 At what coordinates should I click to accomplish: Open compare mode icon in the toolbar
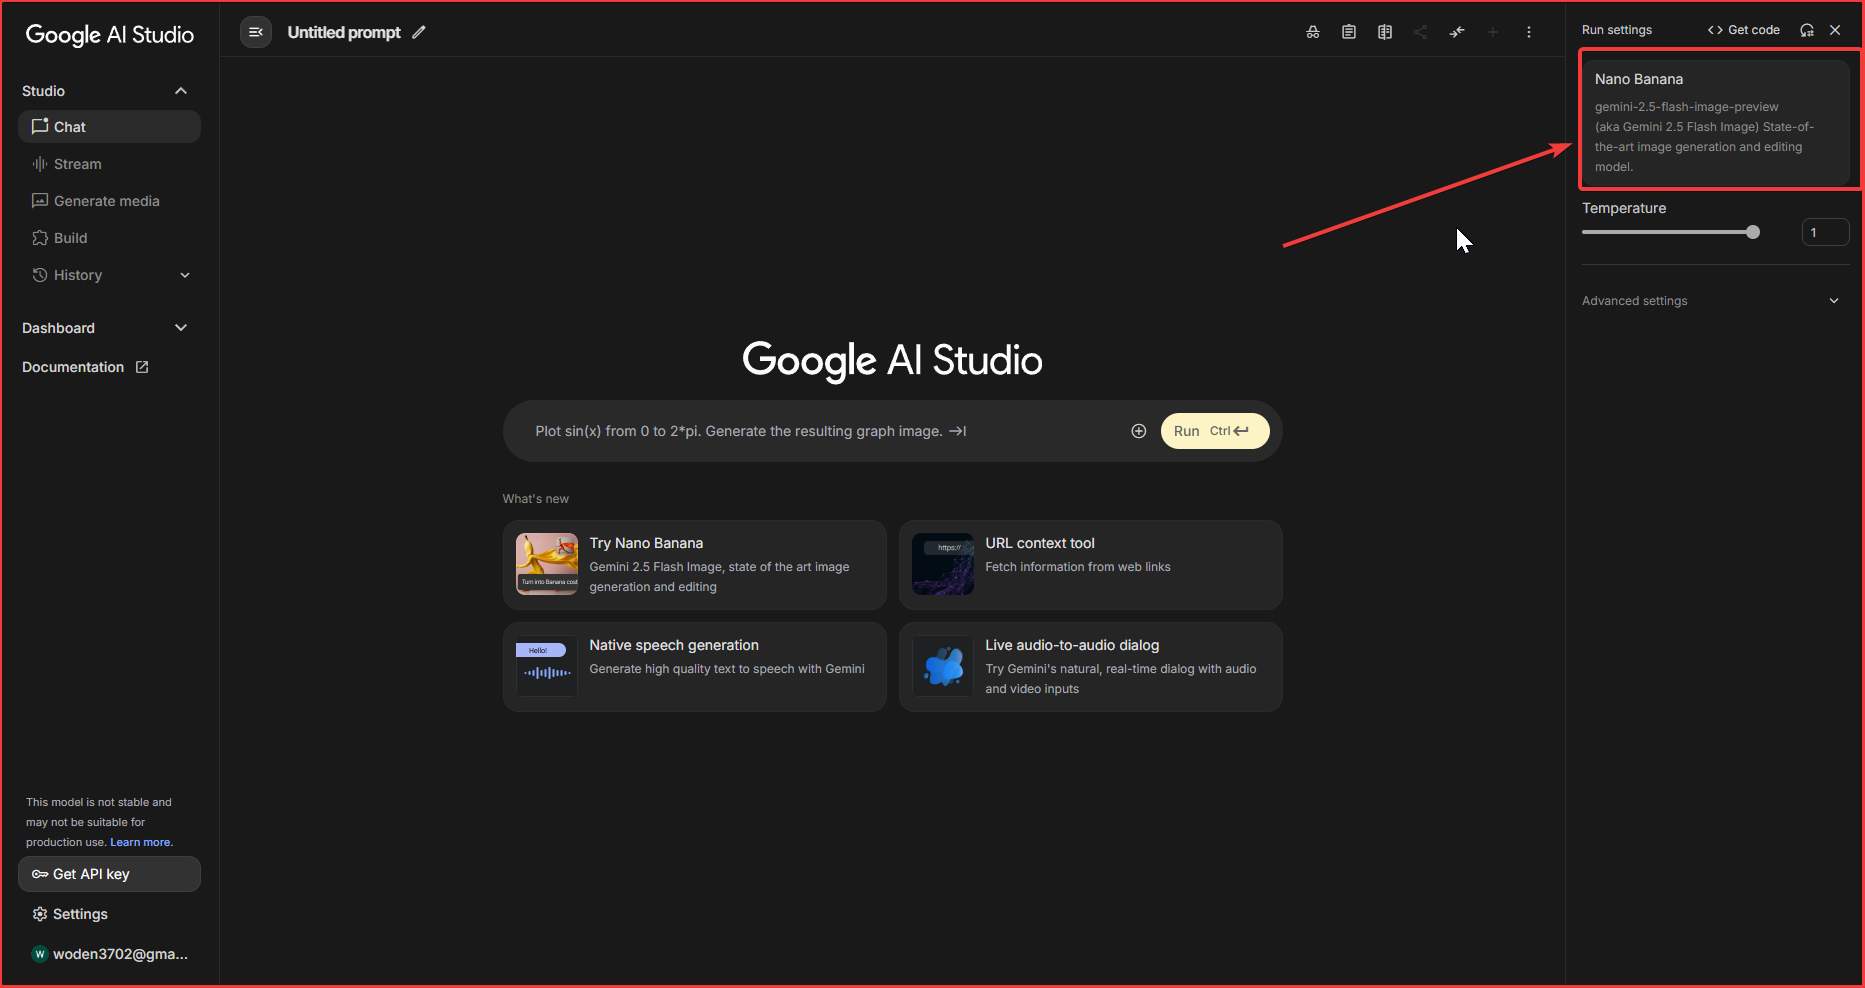(1385, 32)
